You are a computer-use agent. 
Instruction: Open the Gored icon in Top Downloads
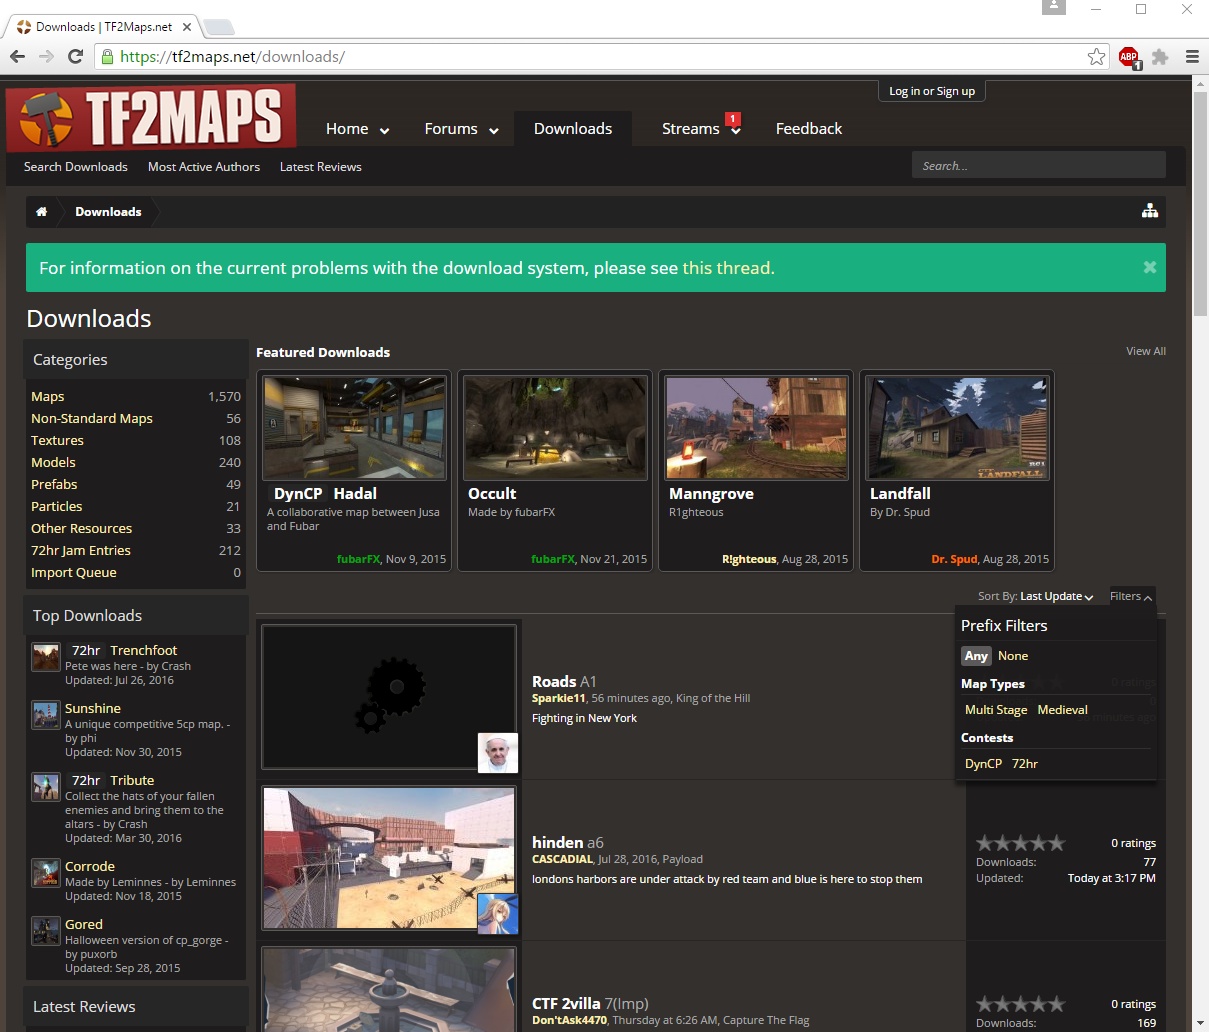click(46, 931)
